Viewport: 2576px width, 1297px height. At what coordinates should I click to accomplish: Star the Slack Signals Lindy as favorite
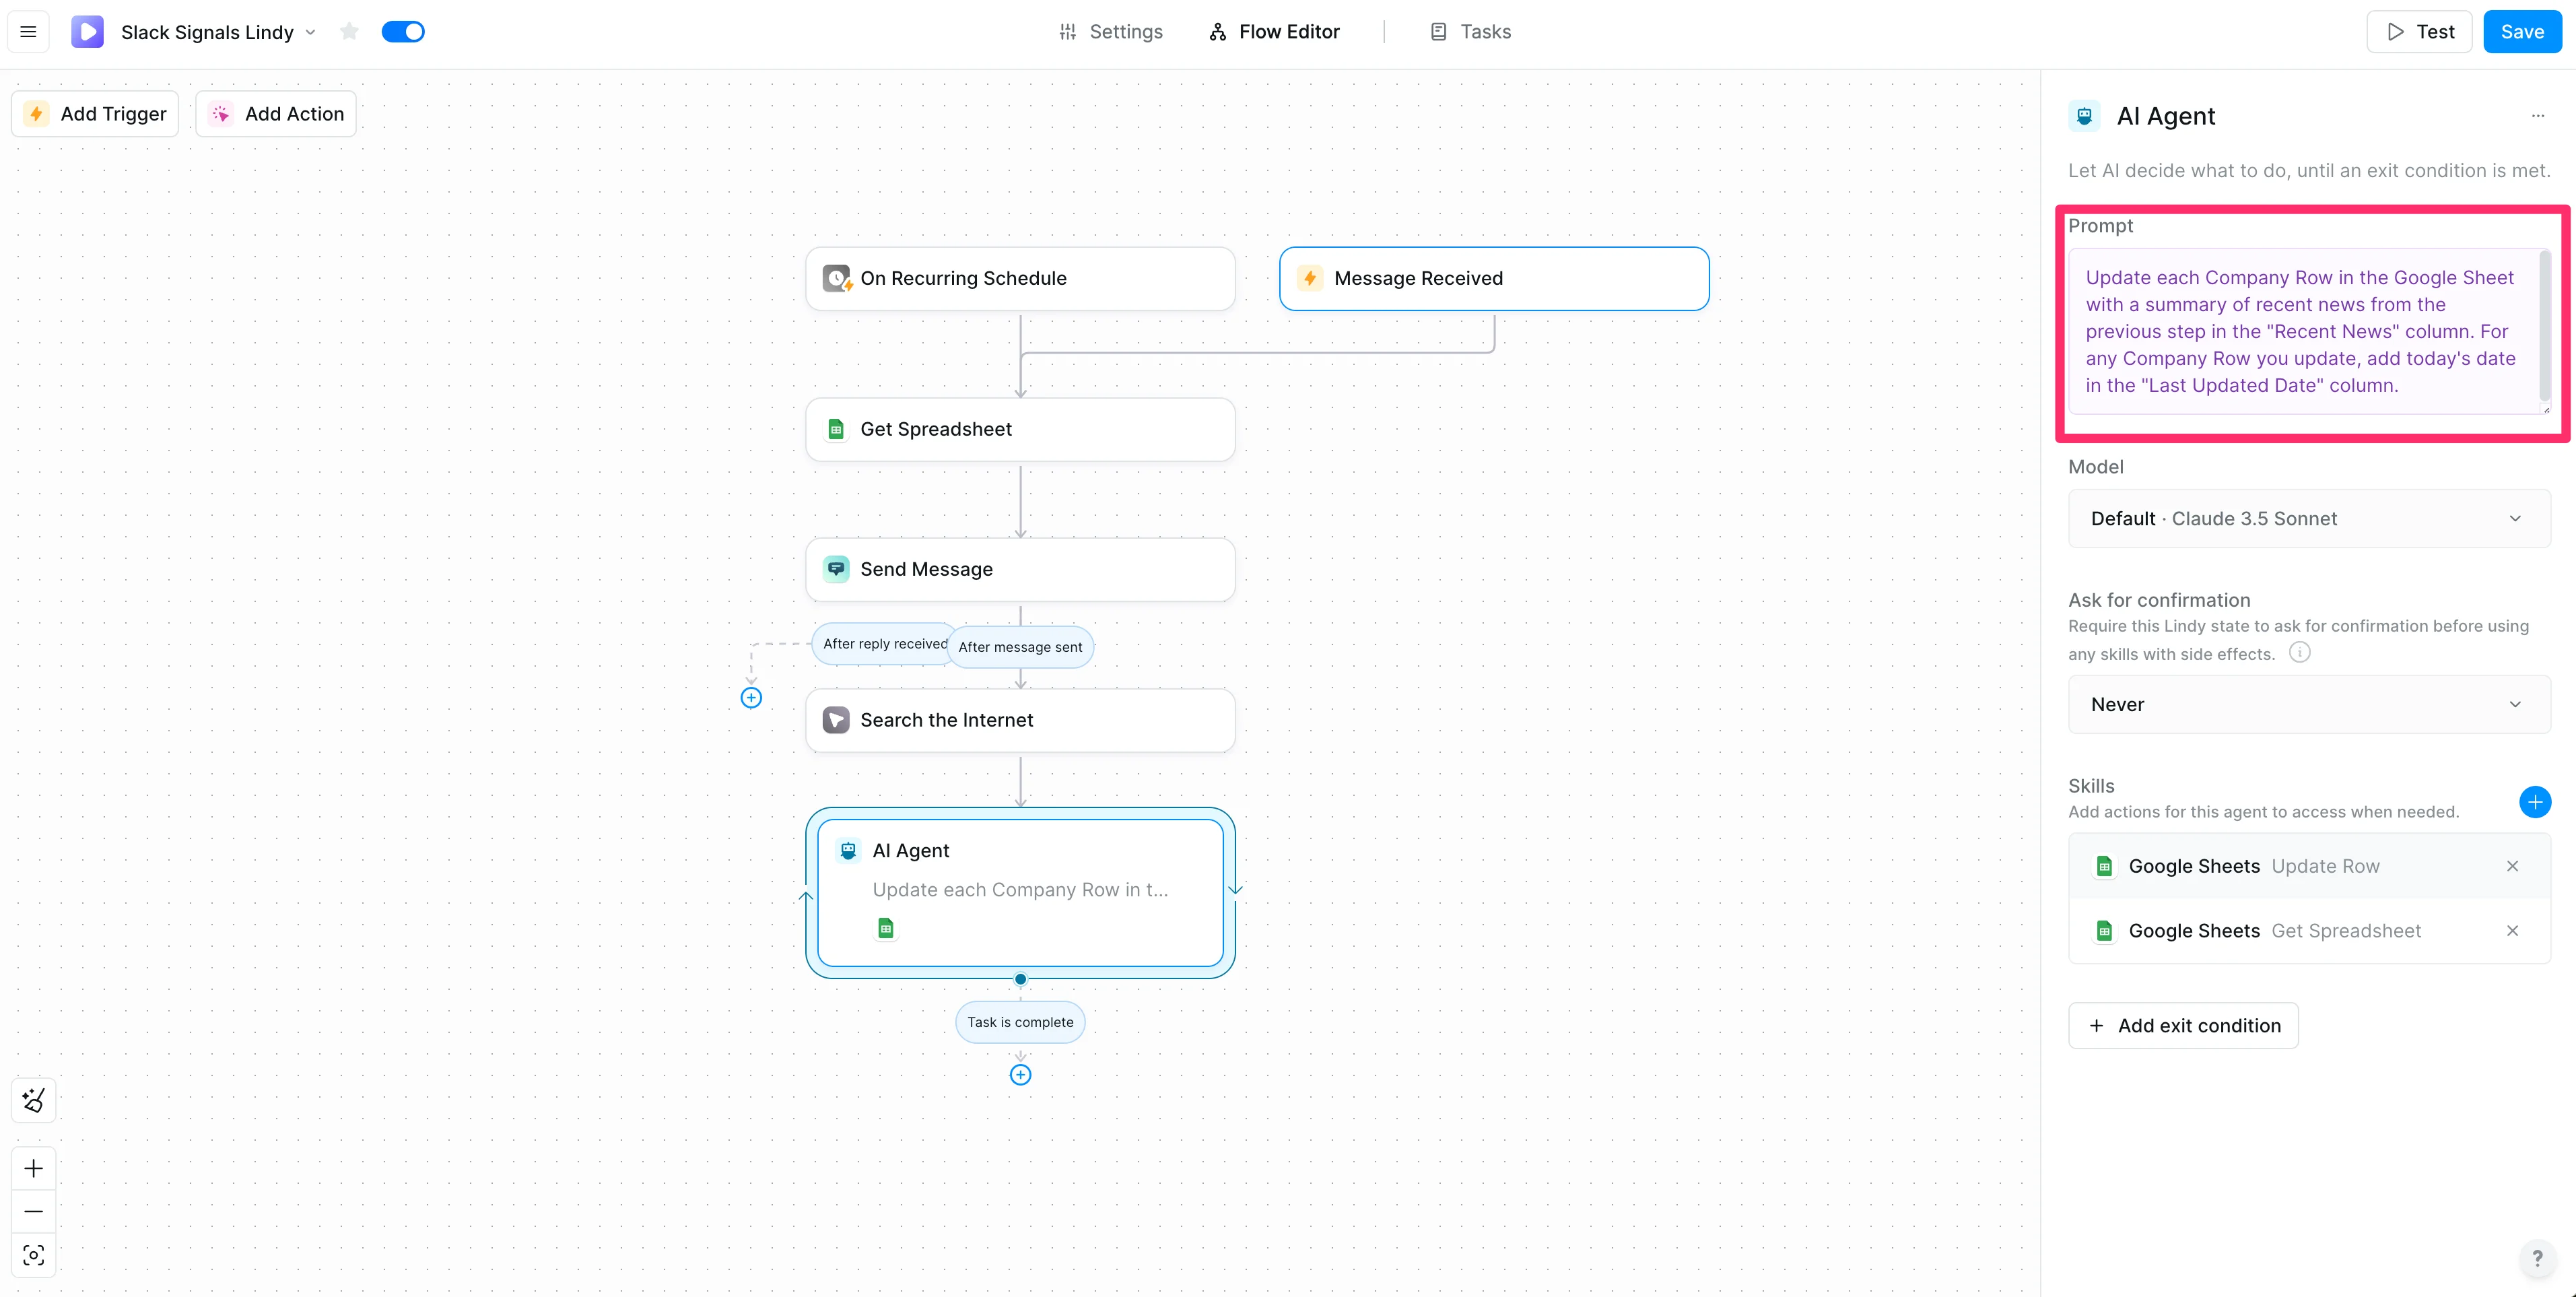(349, 32)
